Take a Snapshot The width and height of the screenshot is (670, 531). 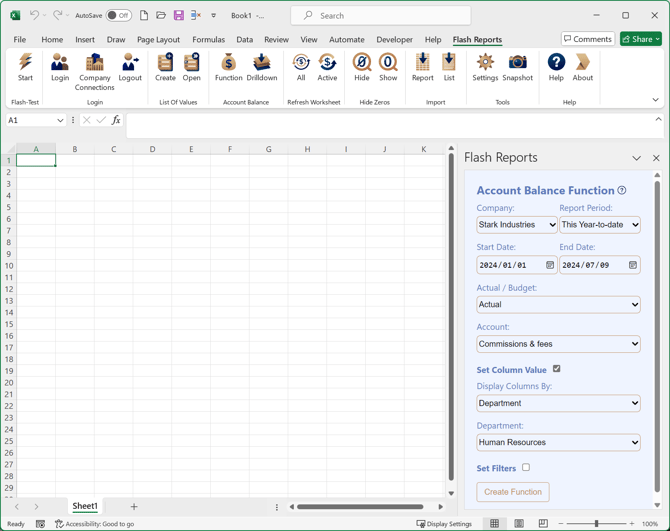coord(517,67)
